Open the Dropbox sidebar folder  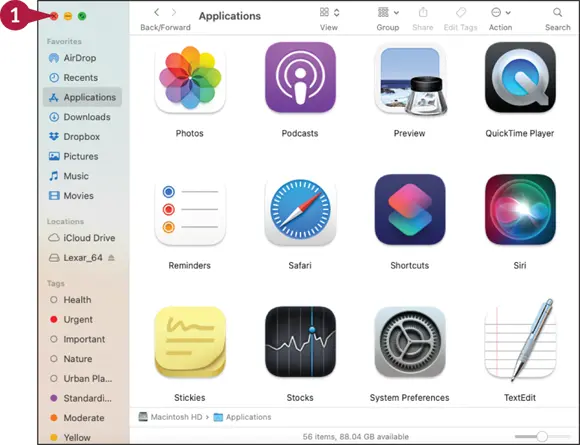[x=82, y=136]
